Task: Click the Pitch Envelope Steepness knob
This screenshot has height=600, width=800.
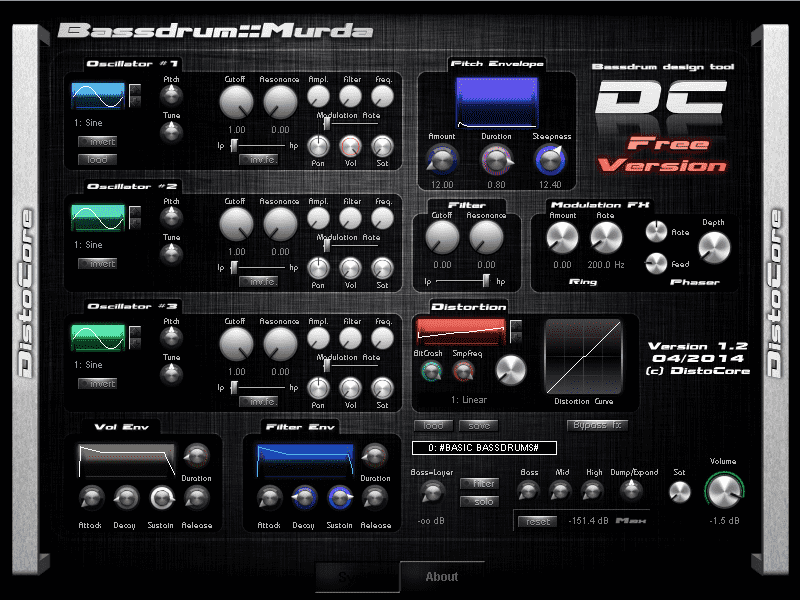Action: click(x=550, y=160)
